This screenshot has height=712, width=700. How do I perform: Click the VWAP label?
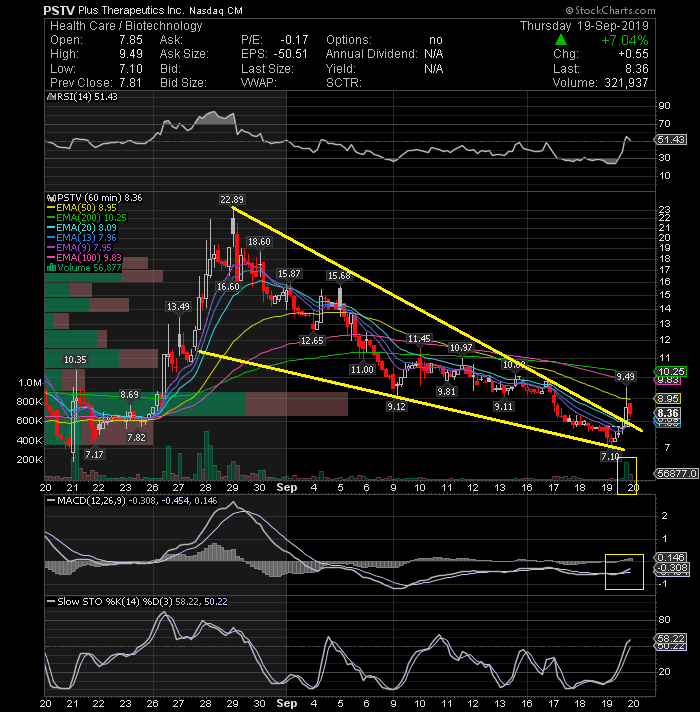pyautogui.click(x=258, y=83)
